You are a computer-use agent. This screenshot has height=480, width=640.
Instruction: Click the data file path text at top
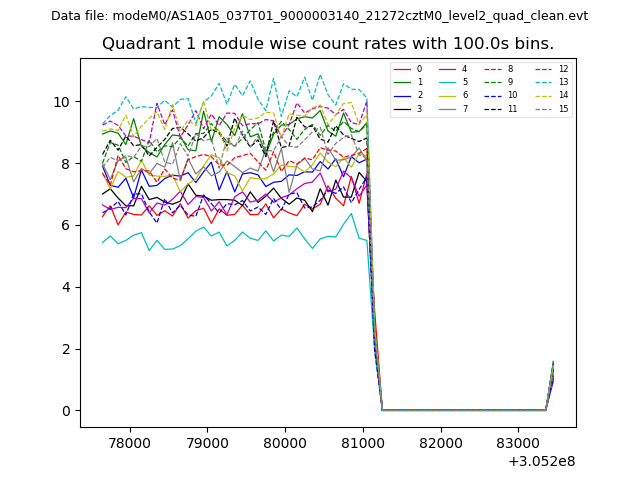click(319, 16)
